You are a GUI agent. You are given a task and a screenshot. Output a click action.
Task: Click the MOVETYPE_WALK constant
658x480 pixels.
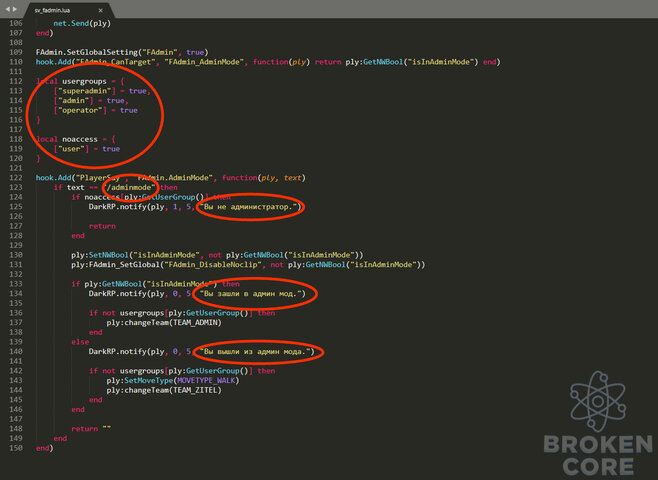point(206,381)
